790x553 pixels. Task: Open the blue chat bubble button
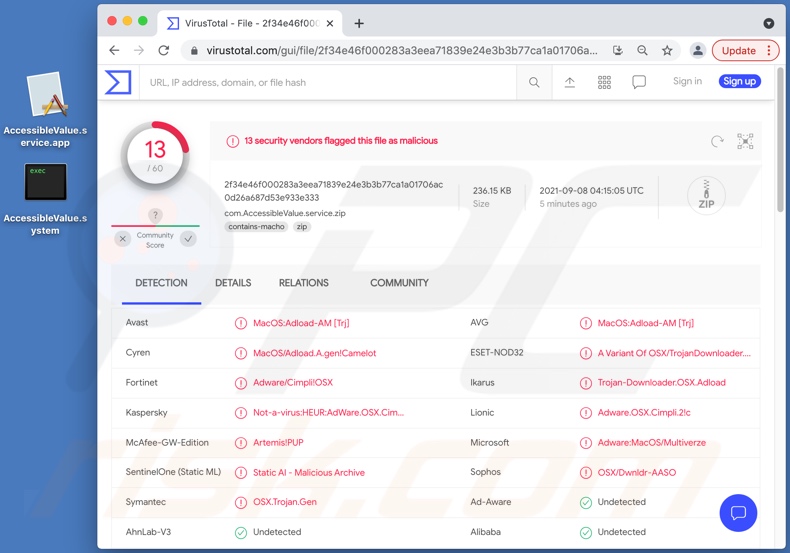click(738, 513)
